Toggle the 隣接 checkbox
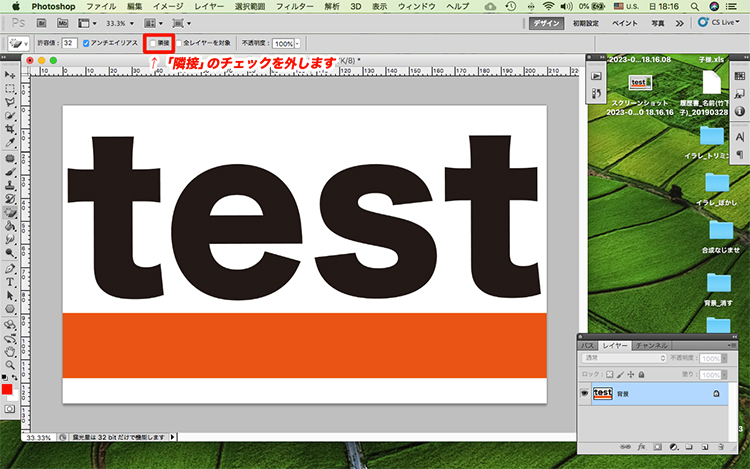 (x=152, y=44)
